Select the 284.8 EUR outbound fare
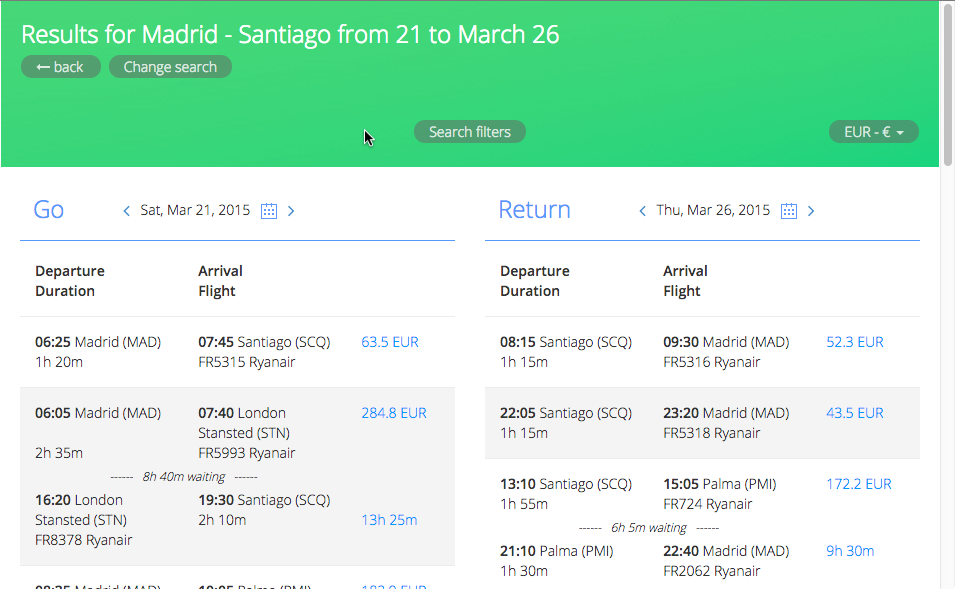Screen dimensions: 955x589 394,413
